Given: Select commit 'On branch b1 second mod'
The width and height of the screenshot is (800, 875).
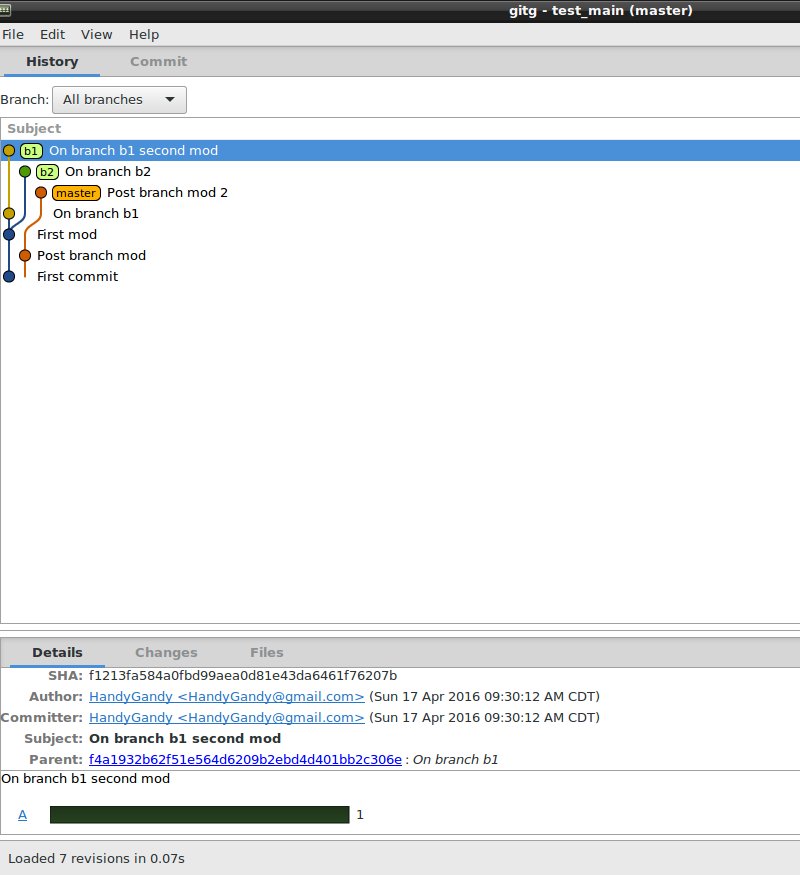Looking at the screenshot, I should (400, 151).
